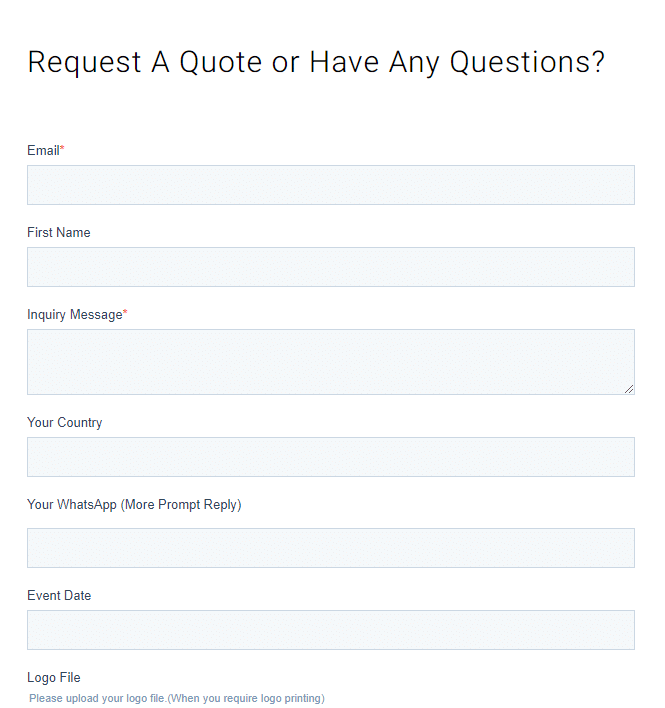
Task: Click 'Request A Quote' in the heading
Action: pyautogui.click(x=144, y=62)
